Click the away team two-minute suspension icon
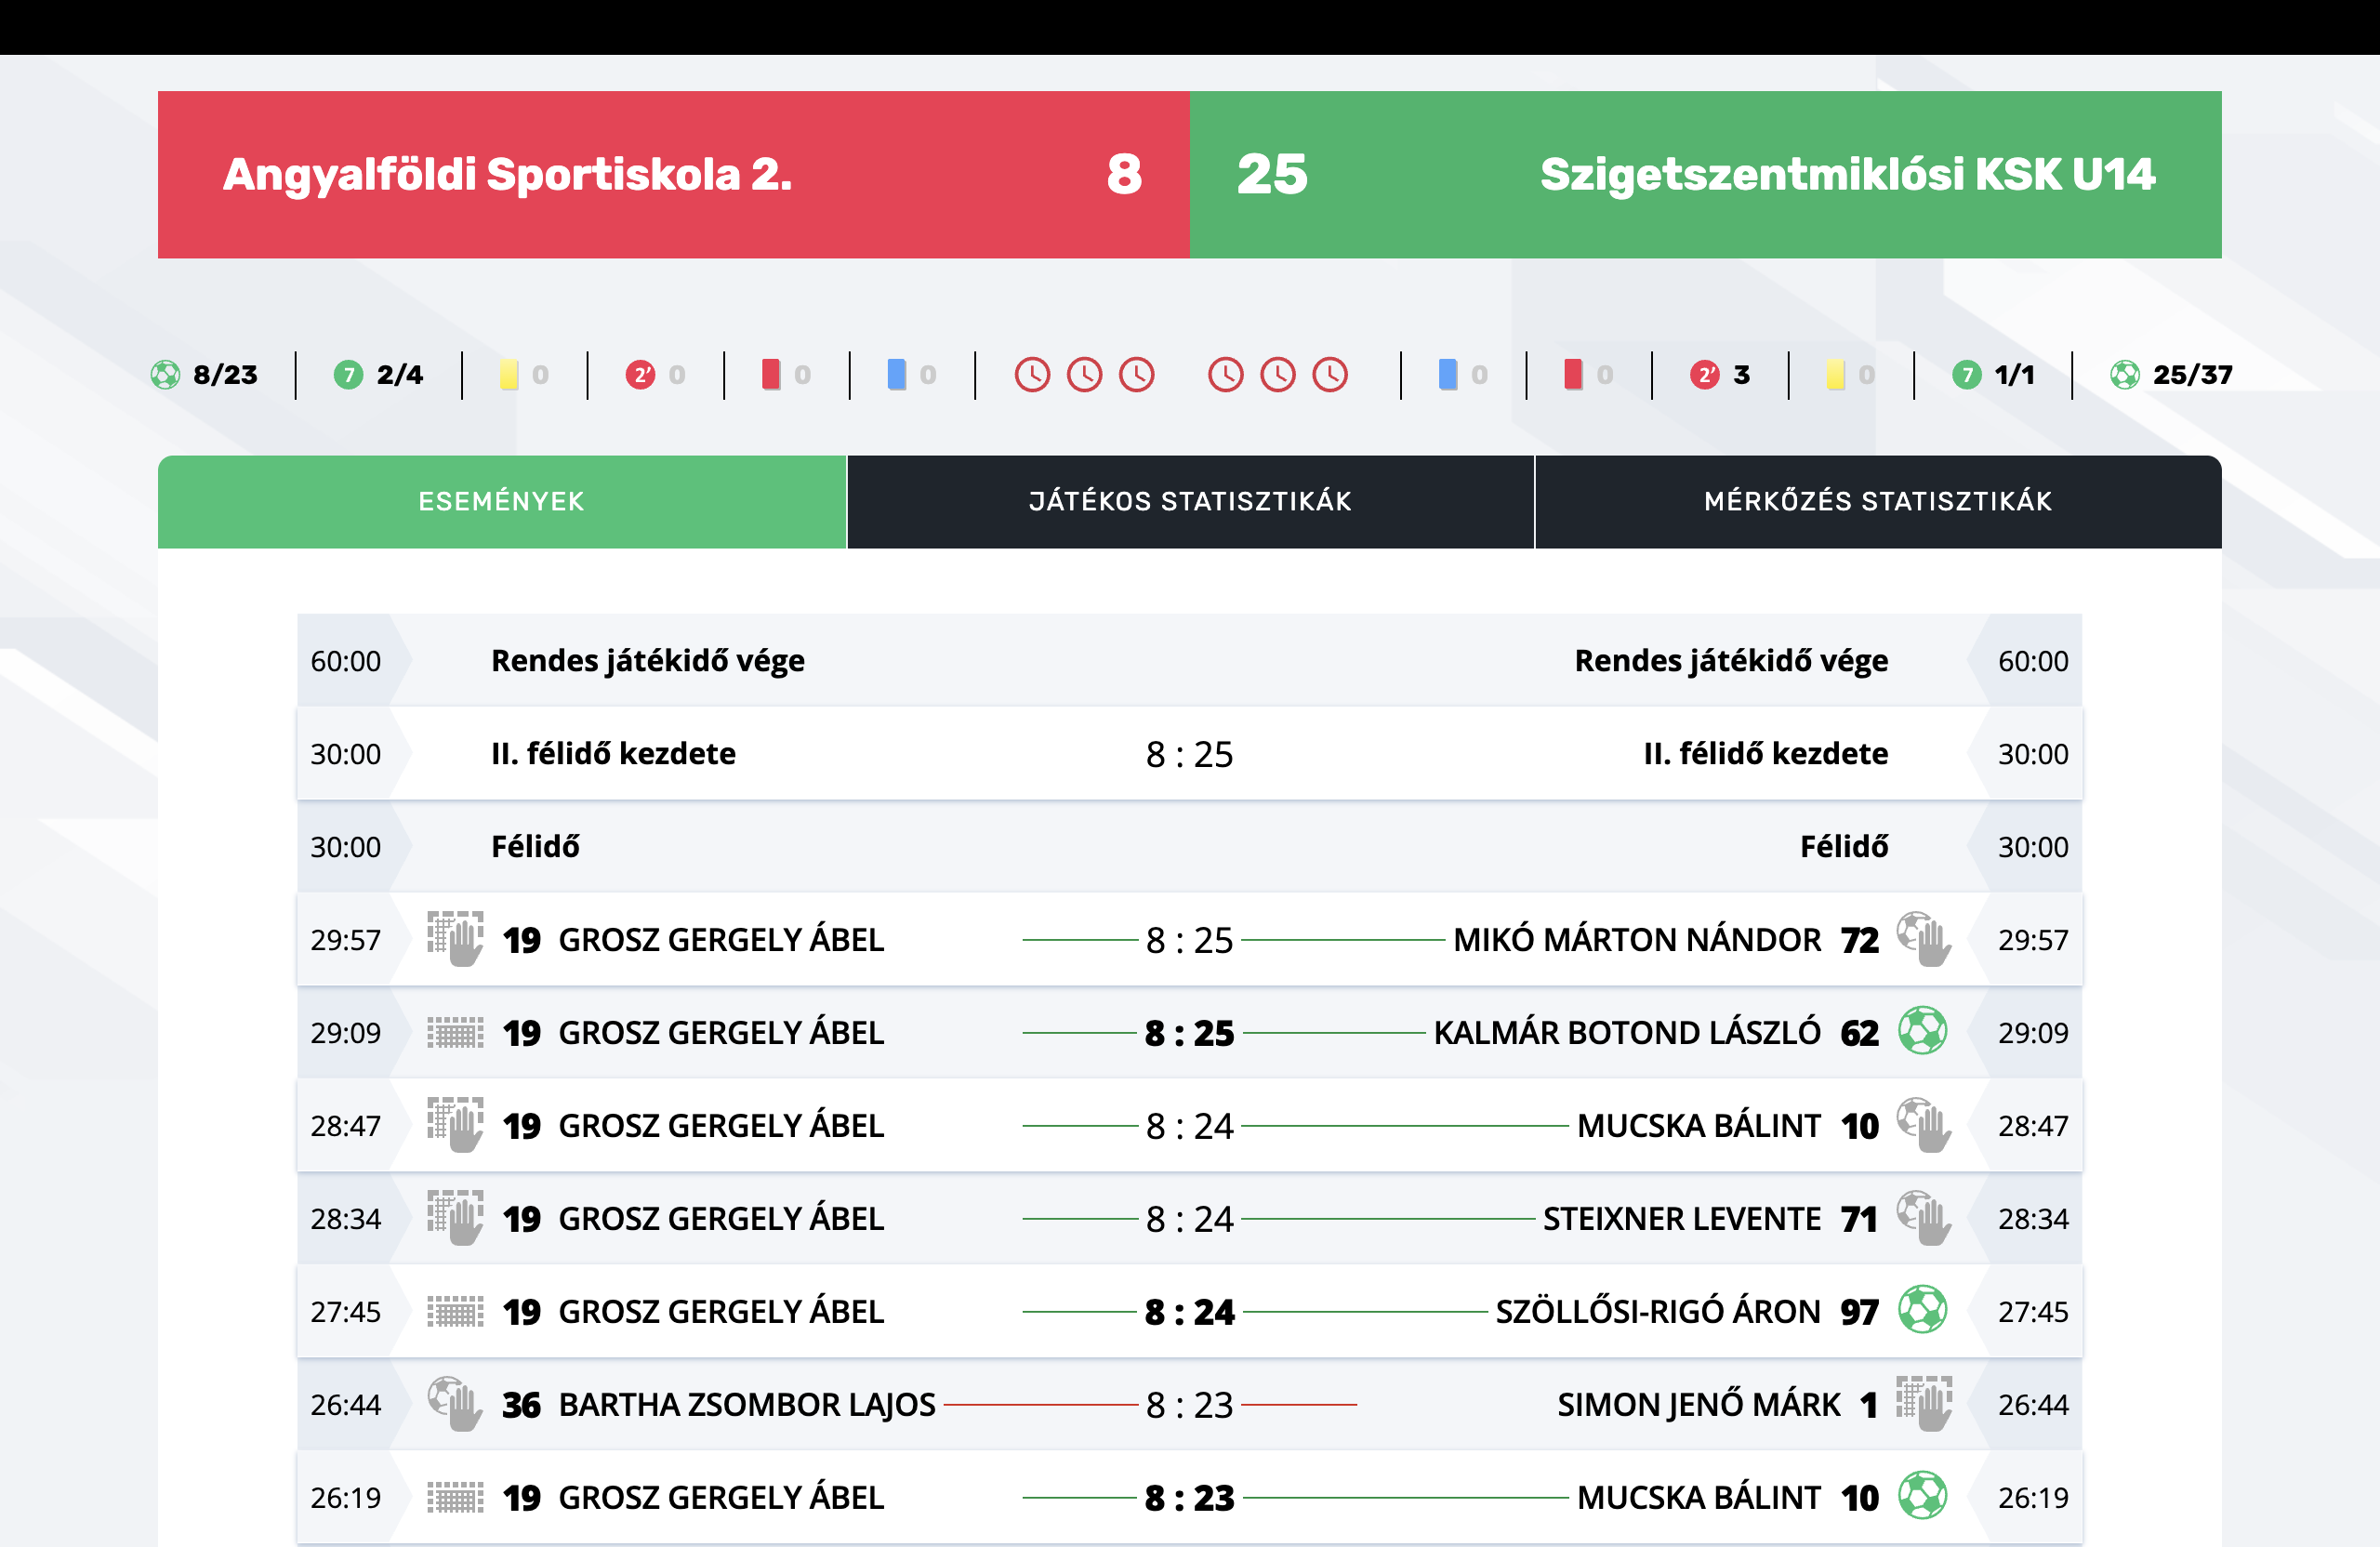 (x=1704, y=375)
